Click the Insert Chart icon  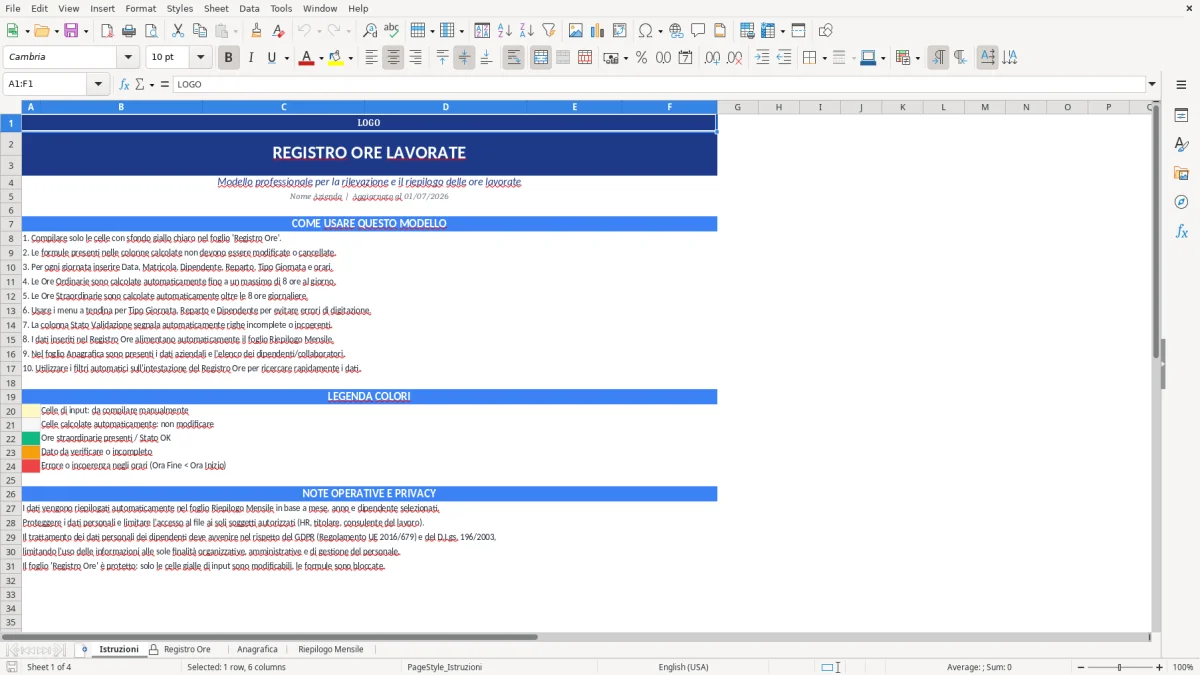point(596,31)
